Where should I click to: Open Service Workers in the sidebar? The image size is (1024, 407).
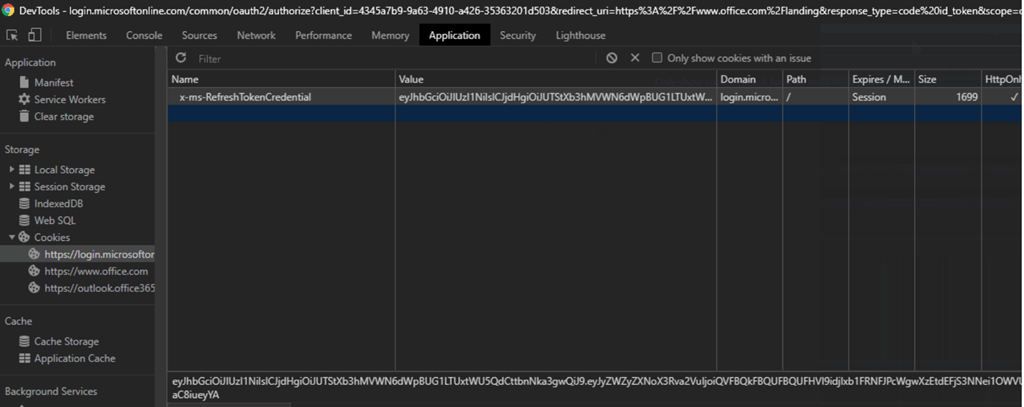(x=69, y=100)
